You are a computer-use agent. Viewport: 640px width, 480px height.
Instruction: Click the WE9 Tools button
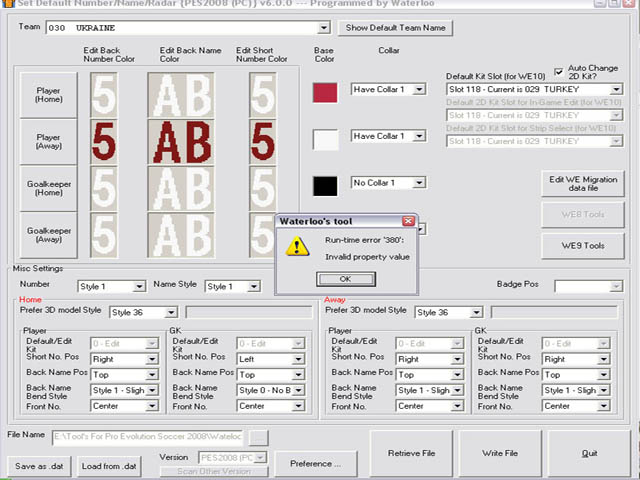pos(583,246)
